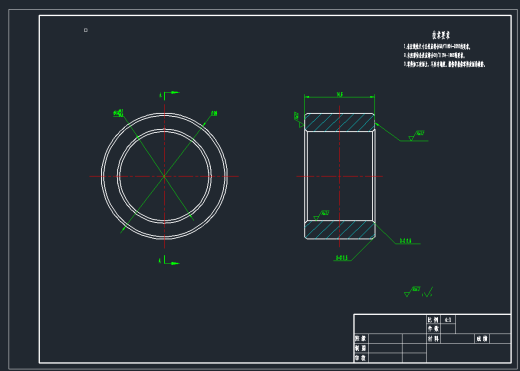Click the 材料 label cell in title block
520x371 pixels.
pos(433,339)
